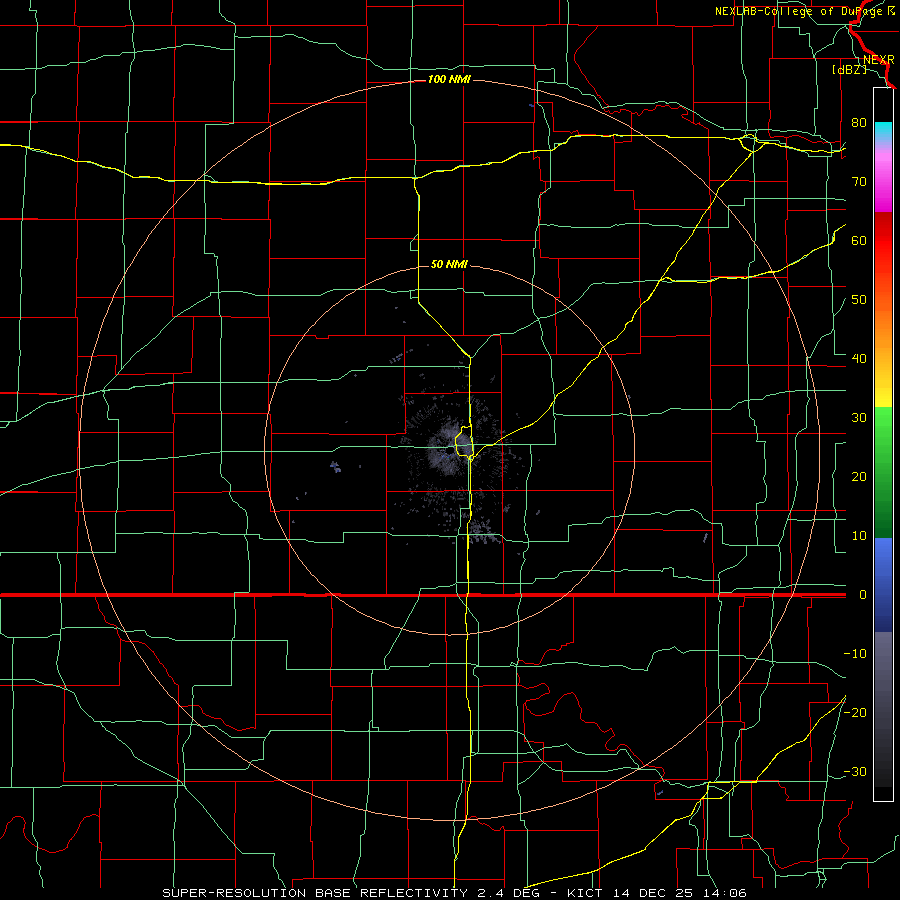The image size is (900, 900).
Task: Click the 100 NMI range ring label
Action: (449, 79)
